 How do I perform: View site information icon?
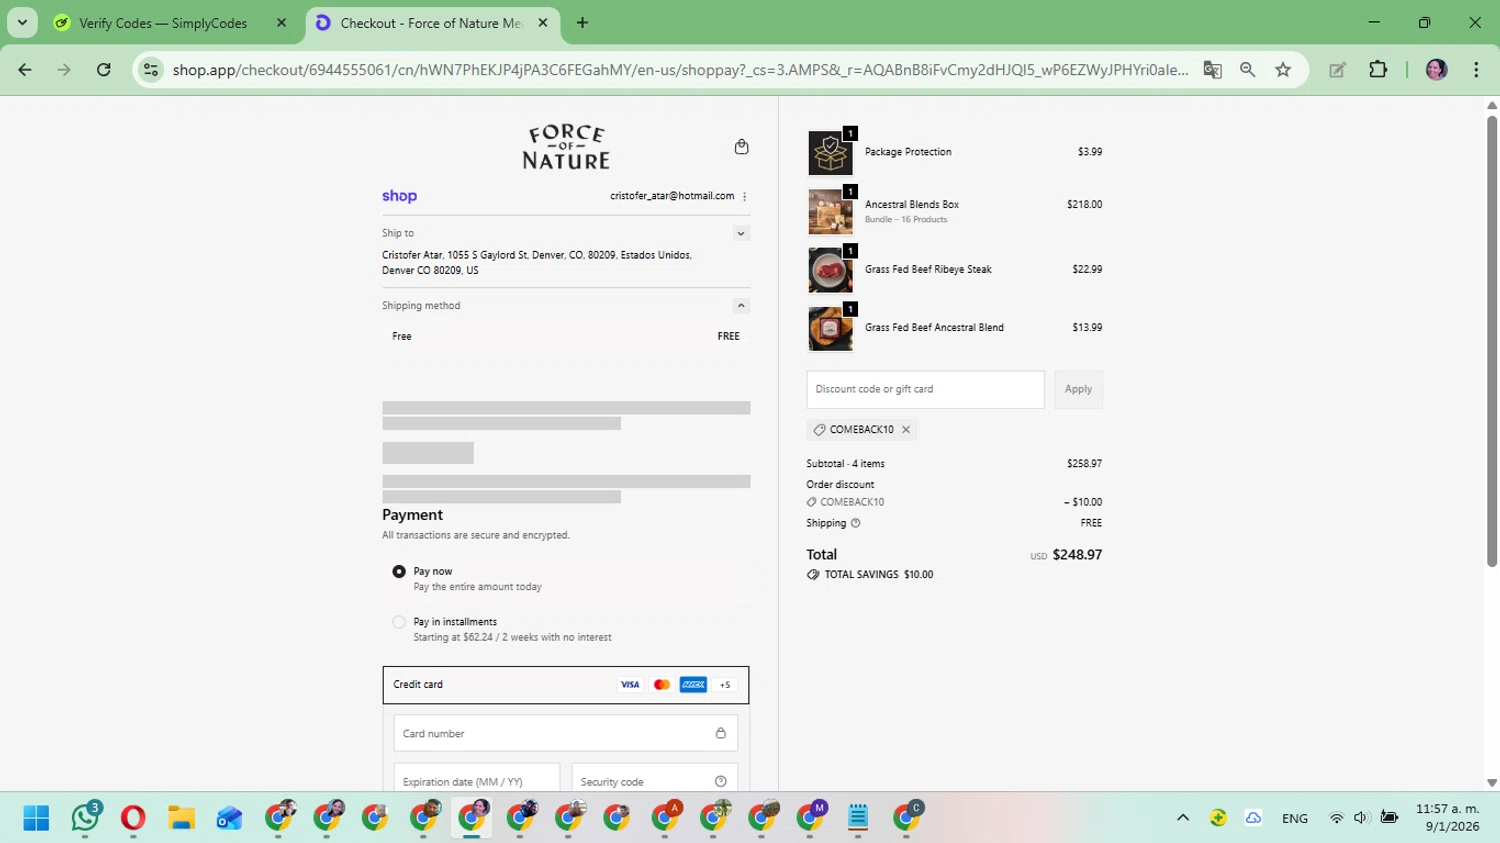(151, 70)
